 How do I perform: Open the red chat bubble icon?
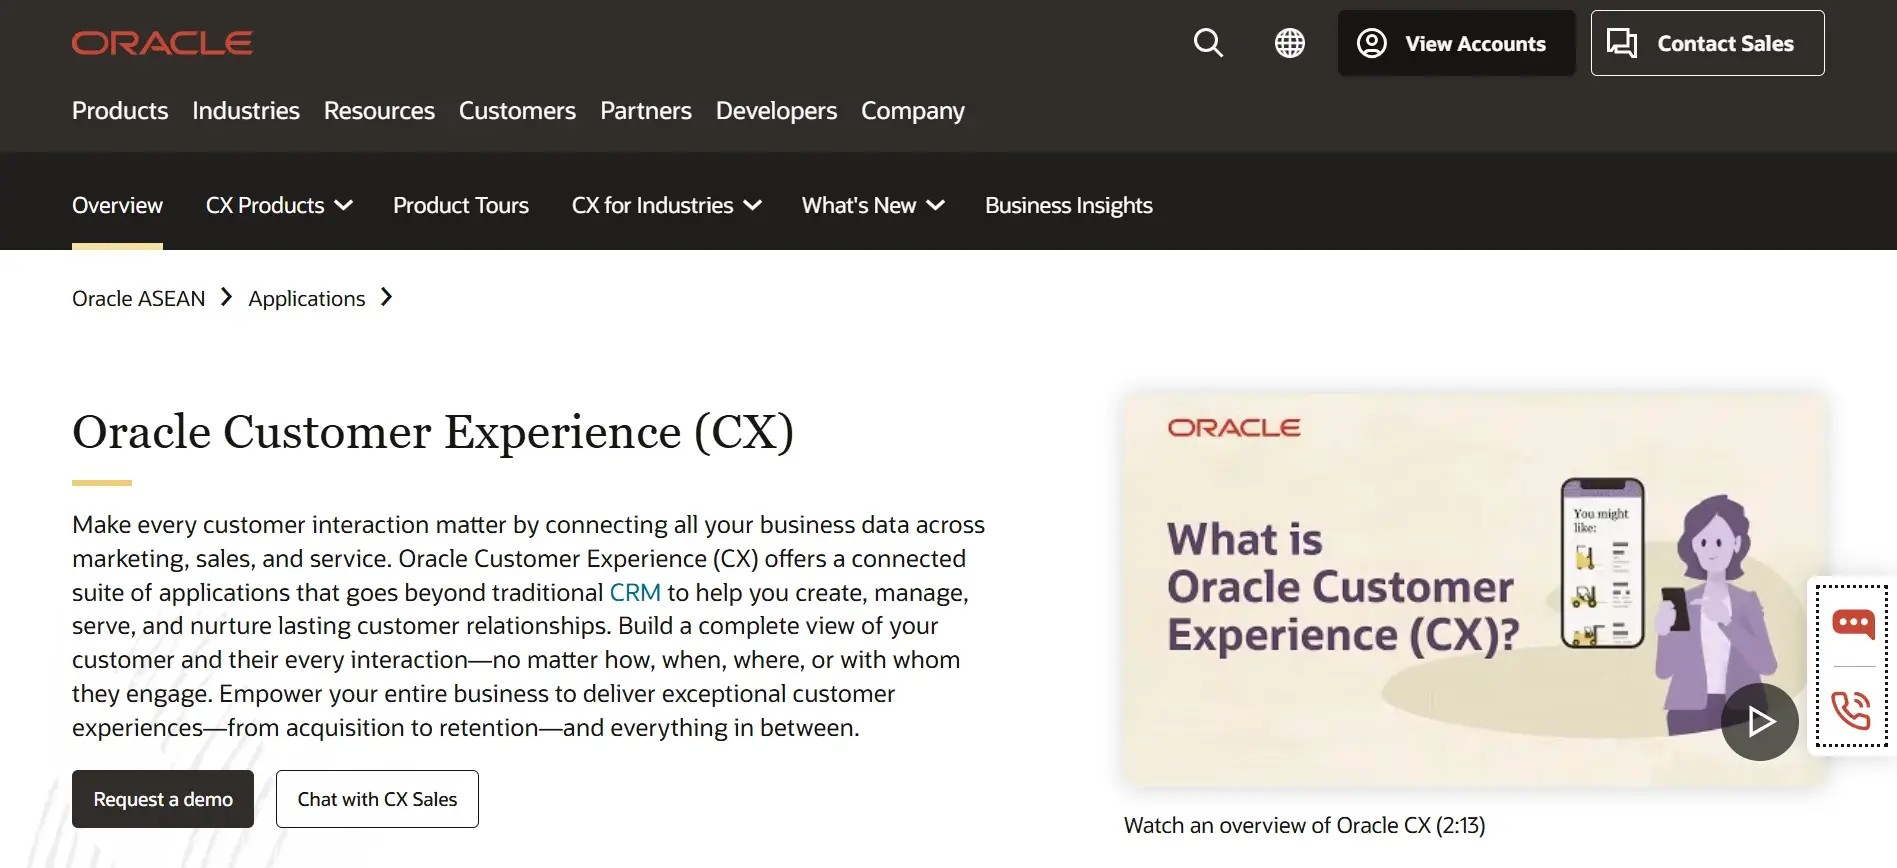click(1852, 625)
